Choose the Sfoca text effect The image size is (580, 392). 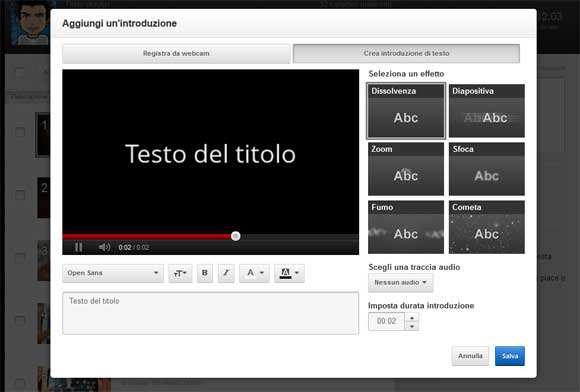[487, 169]
